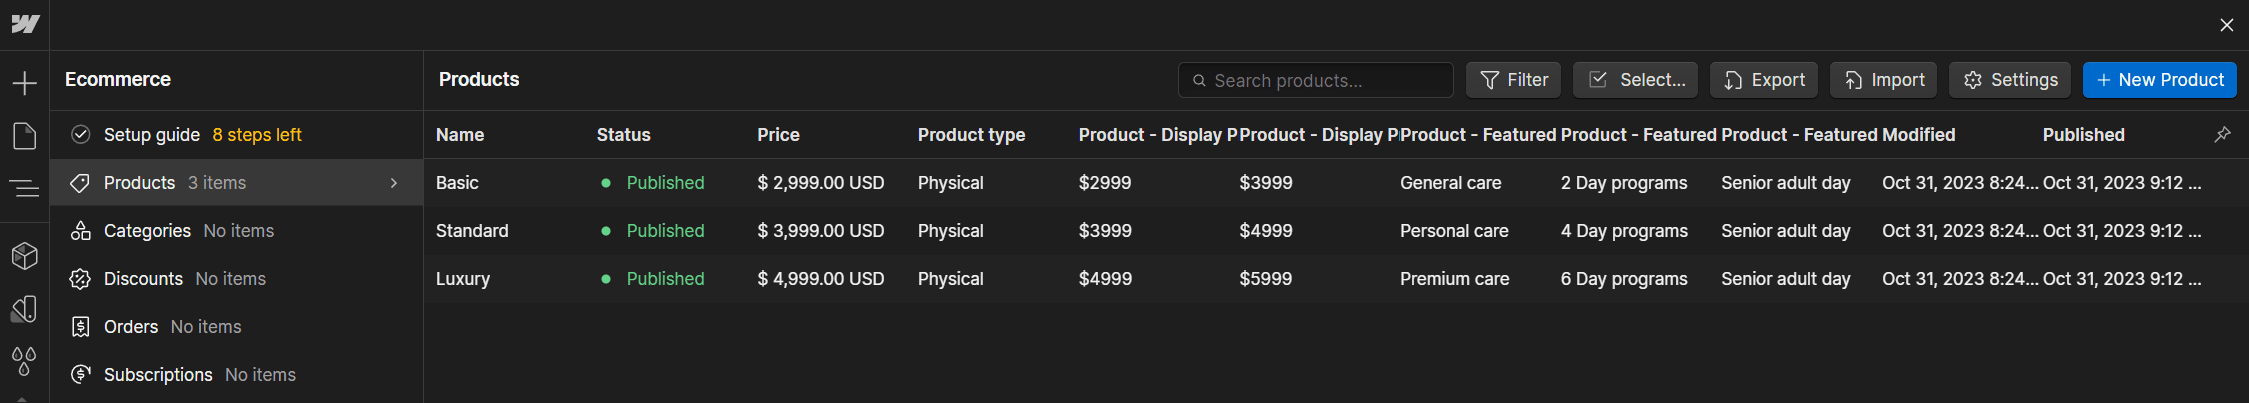Go to Discounts section

pos(143,279)
